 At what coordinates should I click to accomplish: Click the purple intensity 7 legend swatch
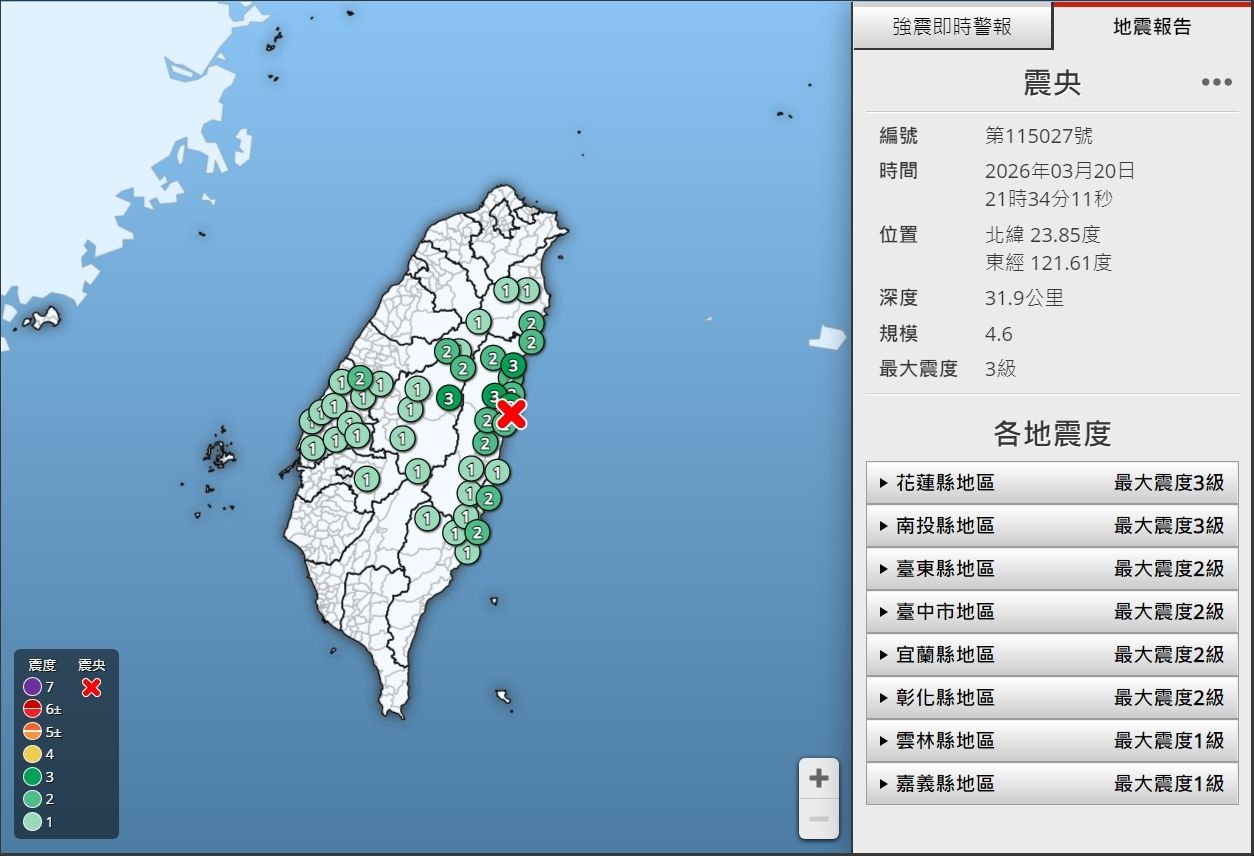pyautogui.click(x=32, y=687)
